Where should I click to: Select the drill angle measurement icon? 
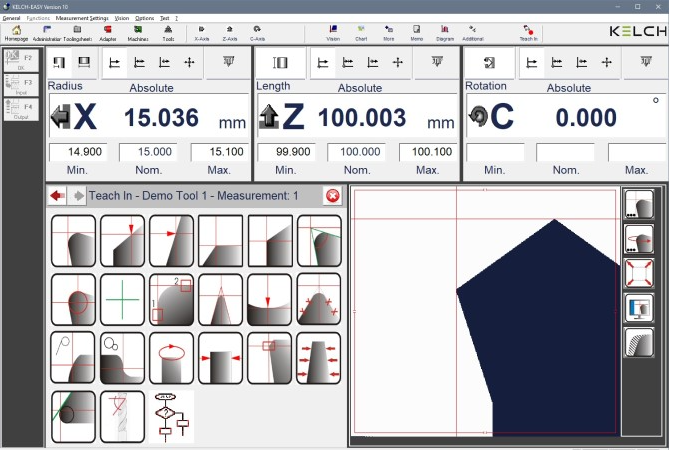122,417
